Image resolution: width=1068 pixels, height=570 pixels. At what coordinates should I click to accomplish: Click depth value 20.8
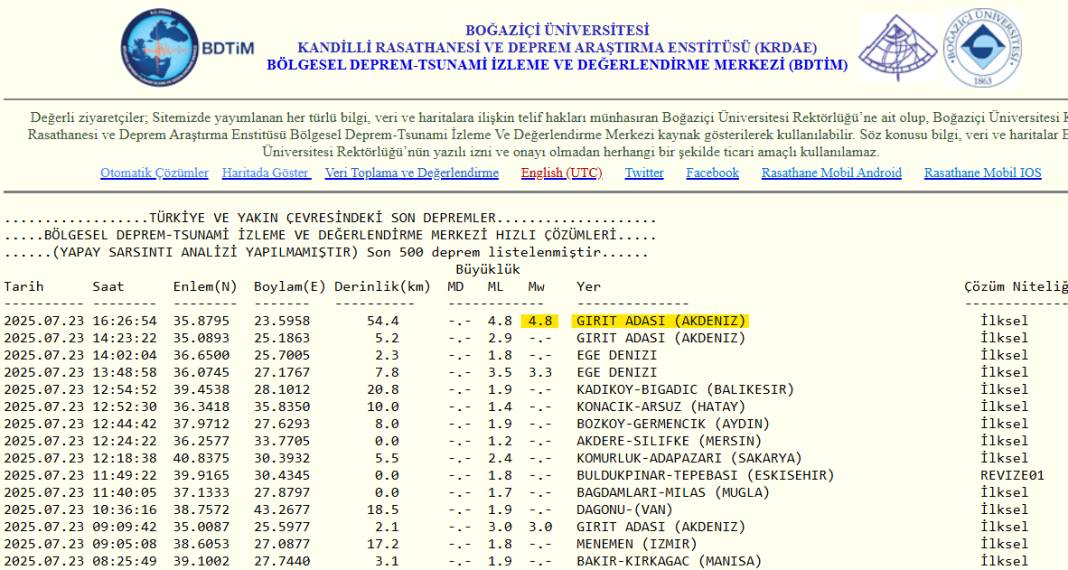click(x=382, y=390)
